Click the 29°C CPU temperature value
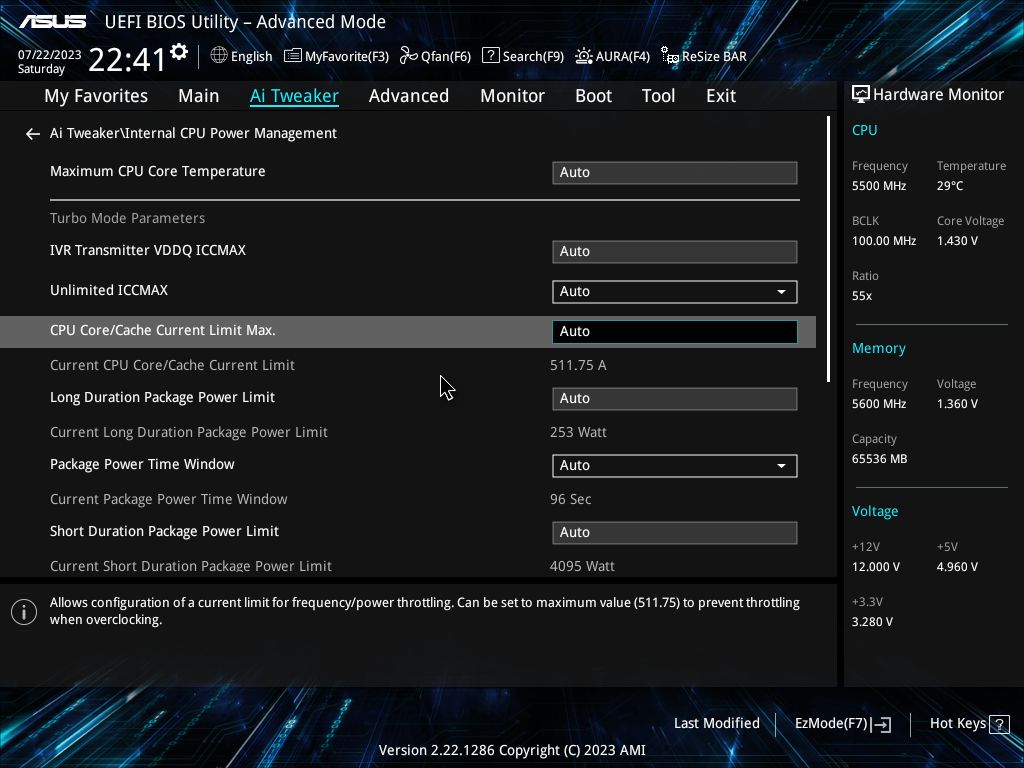The height and width of the screenshot is (768, 1024). click(950, 186)
